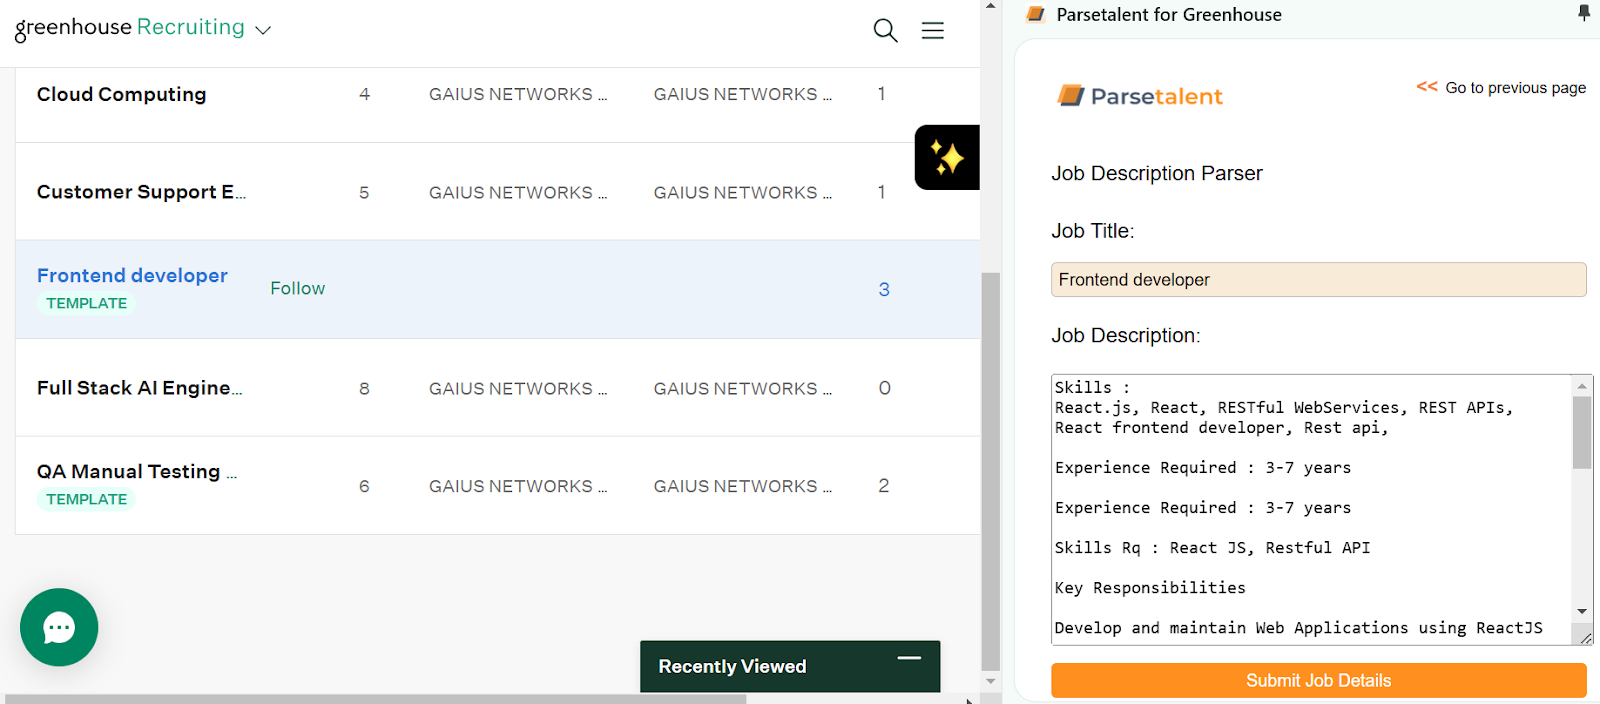Screen dimensions: 1600x704
Task: Click the value 6 in QA Manual Testing row
Action: click(364, 486)
